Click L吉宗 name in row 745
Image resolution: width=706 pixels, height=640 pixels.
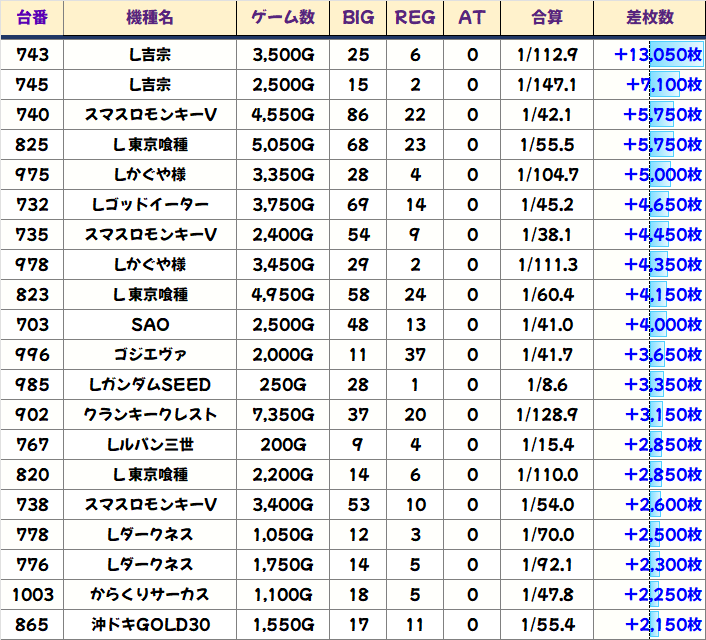tap(150, 85)
